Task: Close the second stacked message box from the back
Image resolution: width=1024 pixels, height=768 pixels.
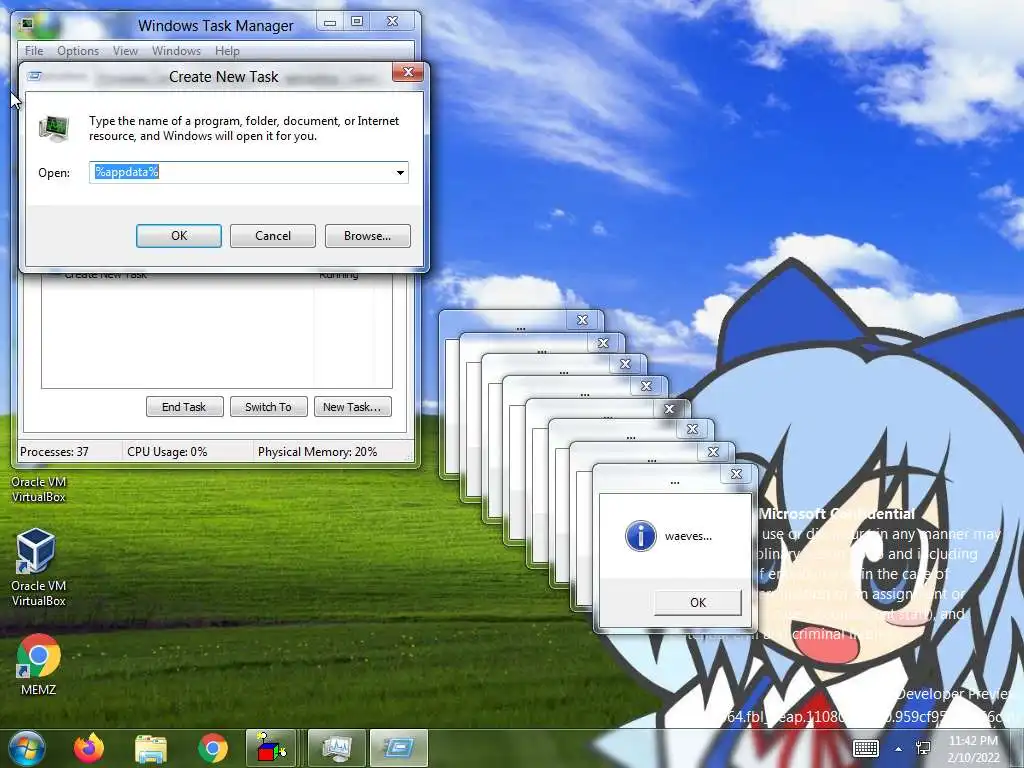Action: click(603, 343)
